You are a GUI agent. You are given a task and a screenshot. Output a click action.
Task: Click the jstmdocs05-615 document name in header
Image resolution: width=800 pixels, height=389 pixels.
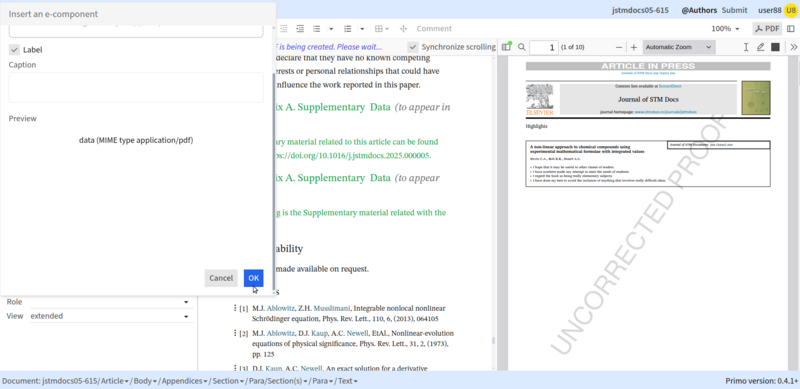click(640, 10)
